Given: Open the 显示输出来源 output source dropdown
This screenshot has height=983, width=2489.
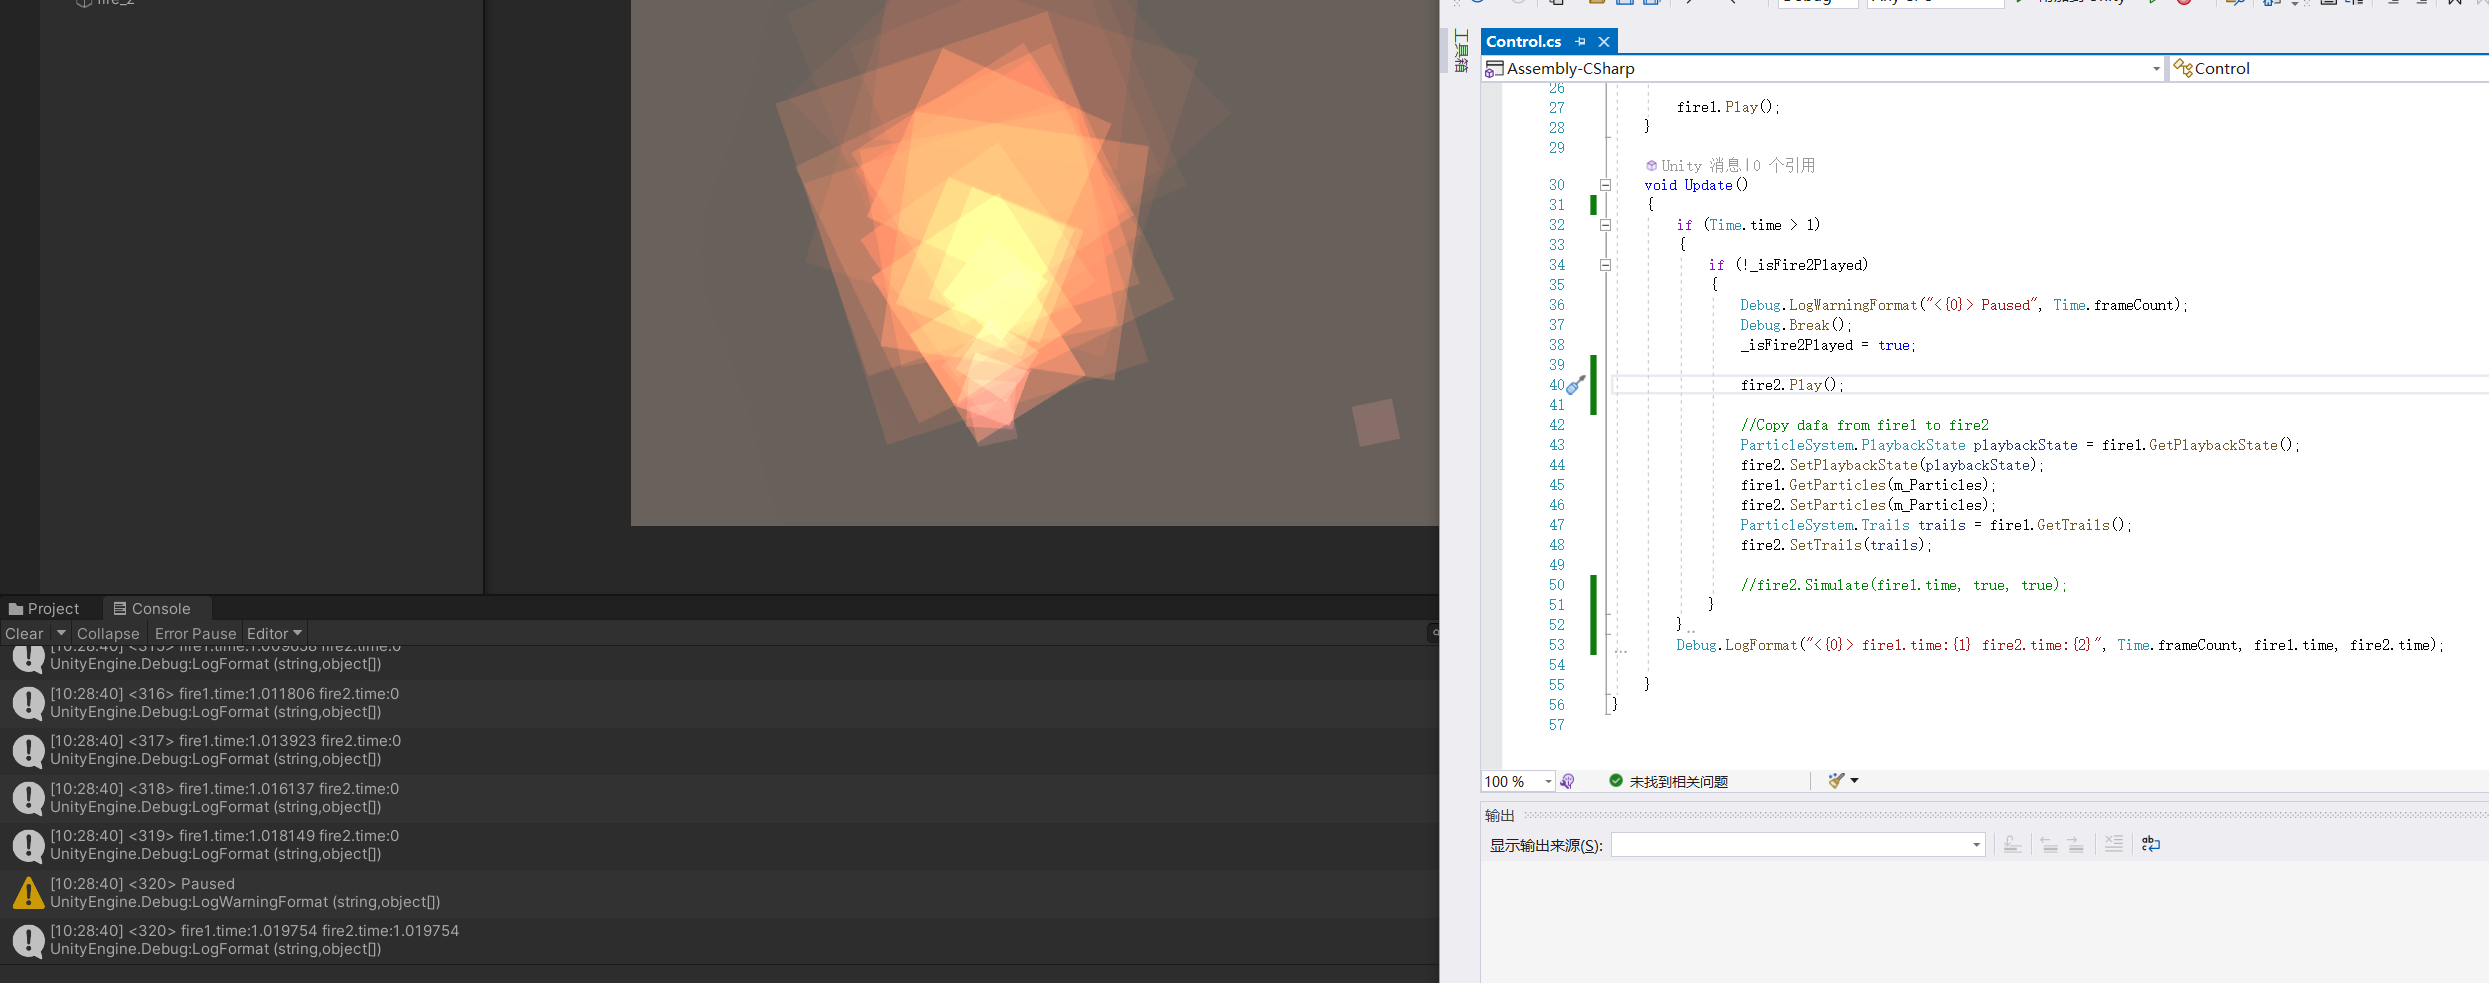Looking at the screenshot, I should click(x=1975, y=845).
